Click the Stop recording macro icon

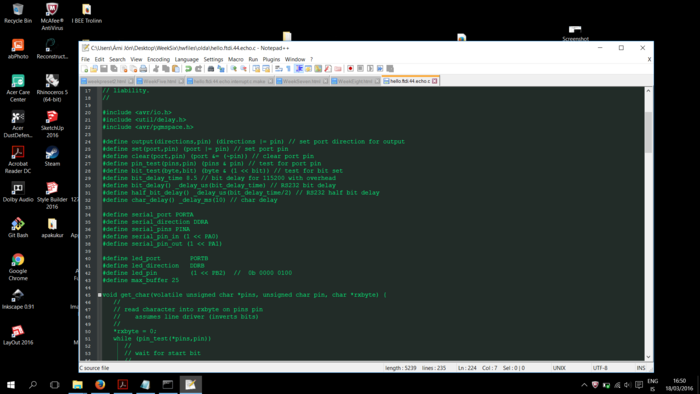pyautogui.click(x=360, y=69)
